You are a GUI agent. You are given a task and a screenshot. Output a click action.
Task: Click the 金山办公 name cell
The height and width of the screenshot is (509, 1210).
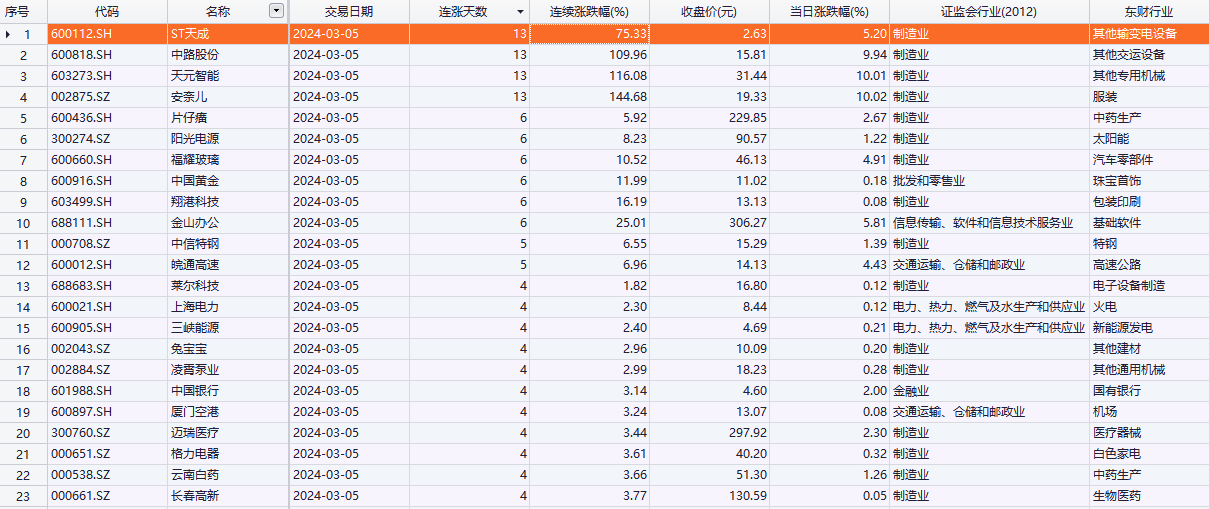click(195, 222)
